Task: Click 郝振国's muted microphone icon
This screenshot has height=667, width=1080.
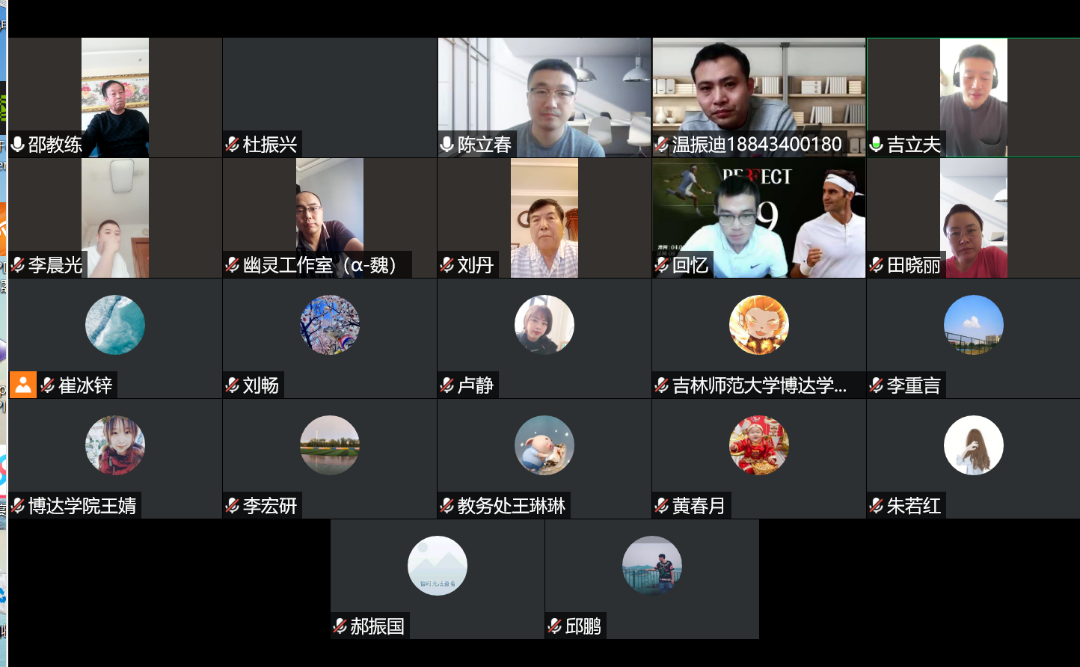Action: (x=340, y=626)
